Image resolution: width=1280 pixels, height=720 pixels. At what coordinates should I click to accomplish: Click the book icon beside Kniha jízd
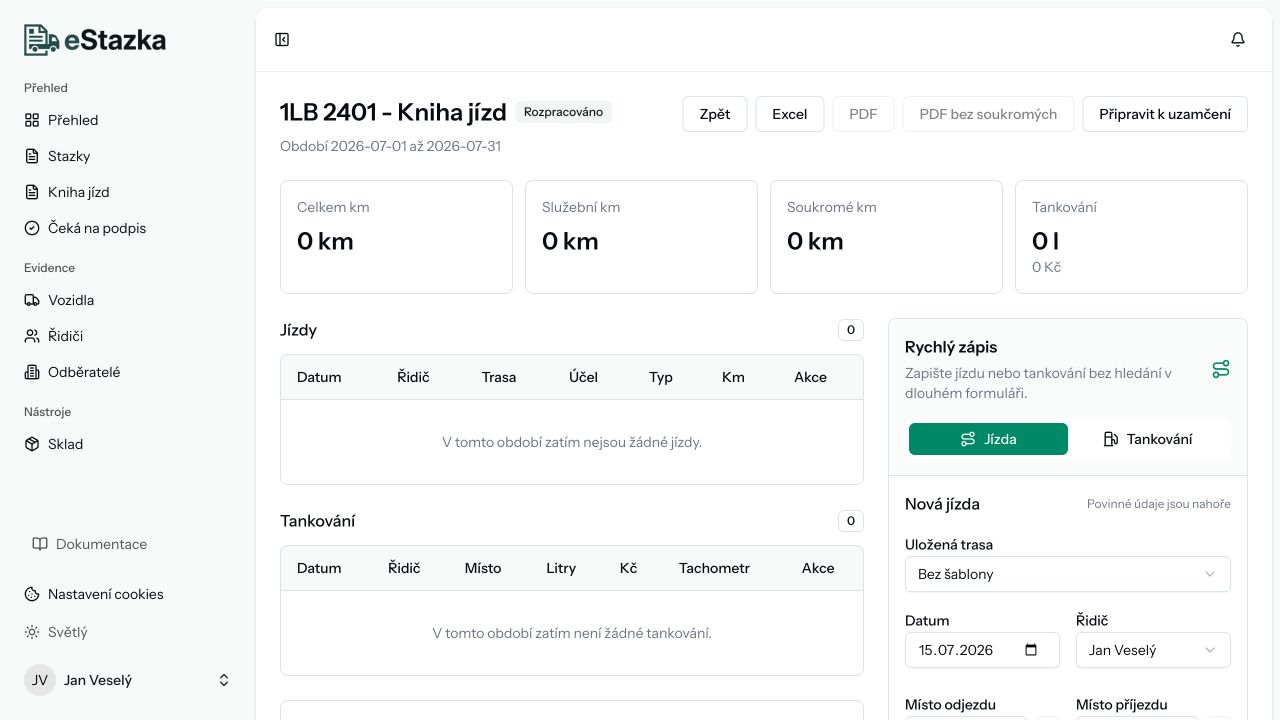tap(32, 192)
